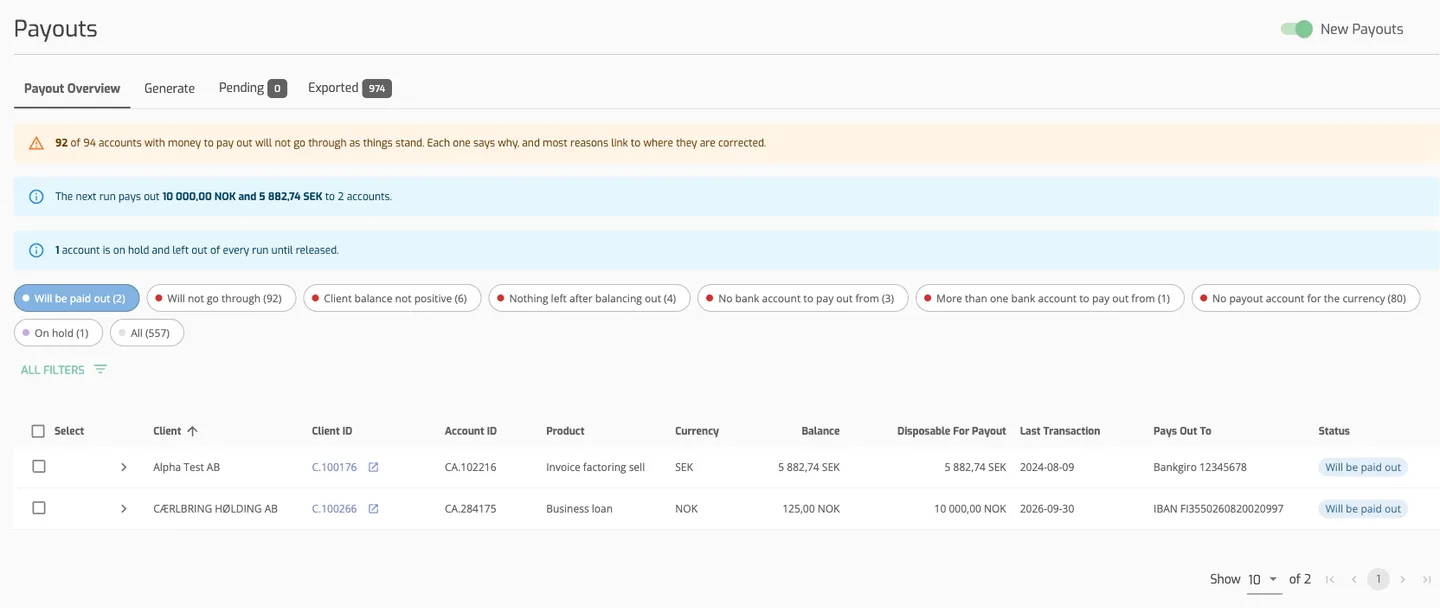Open the Payout Overview tab

pos(72,88)
